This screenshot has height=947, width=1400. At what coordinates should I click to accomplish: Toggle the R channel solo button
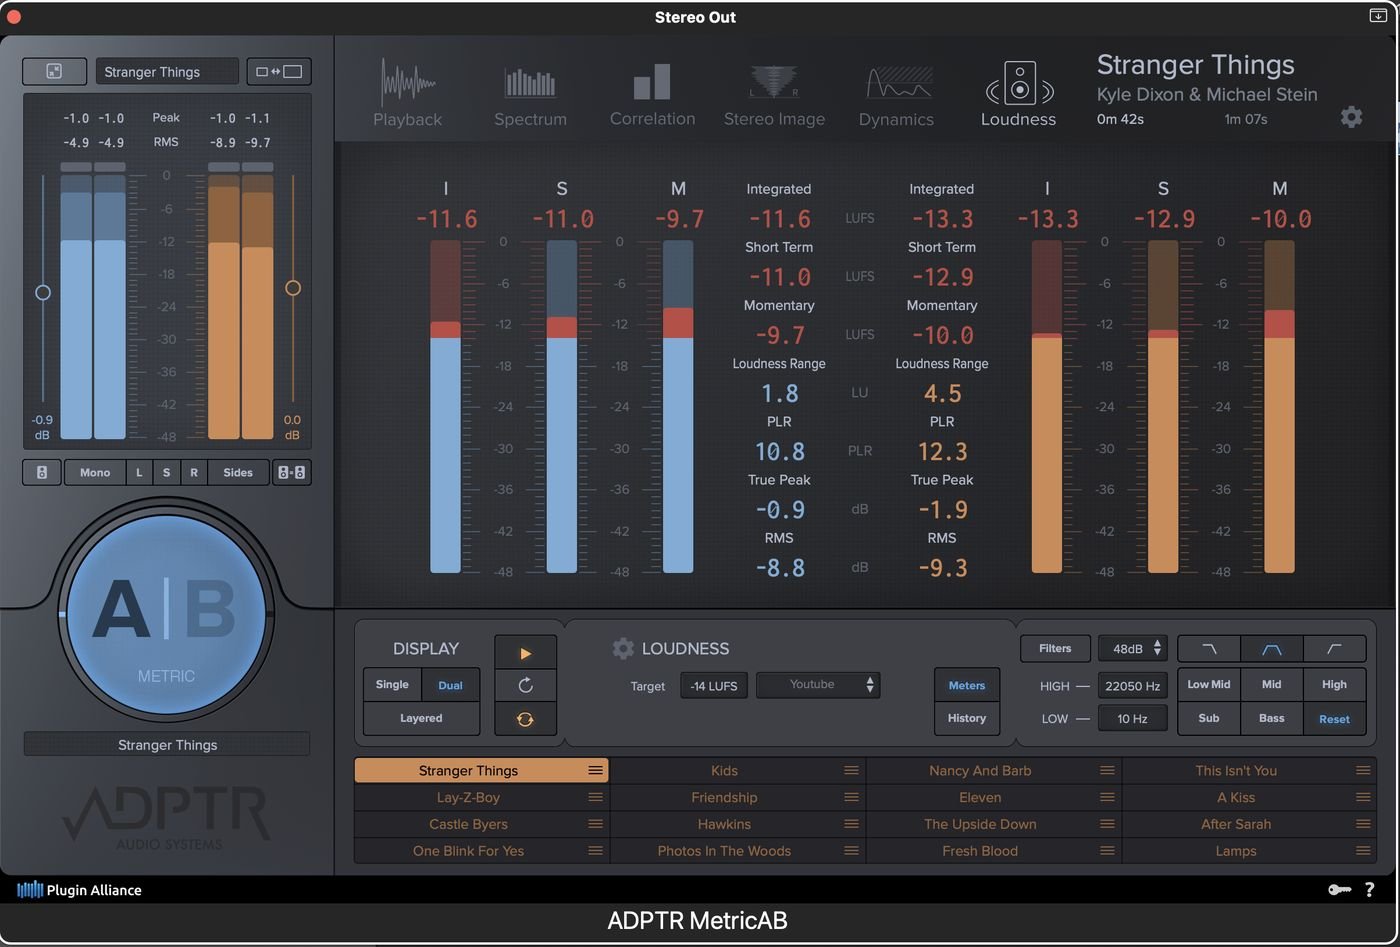(x=194, y=472)
